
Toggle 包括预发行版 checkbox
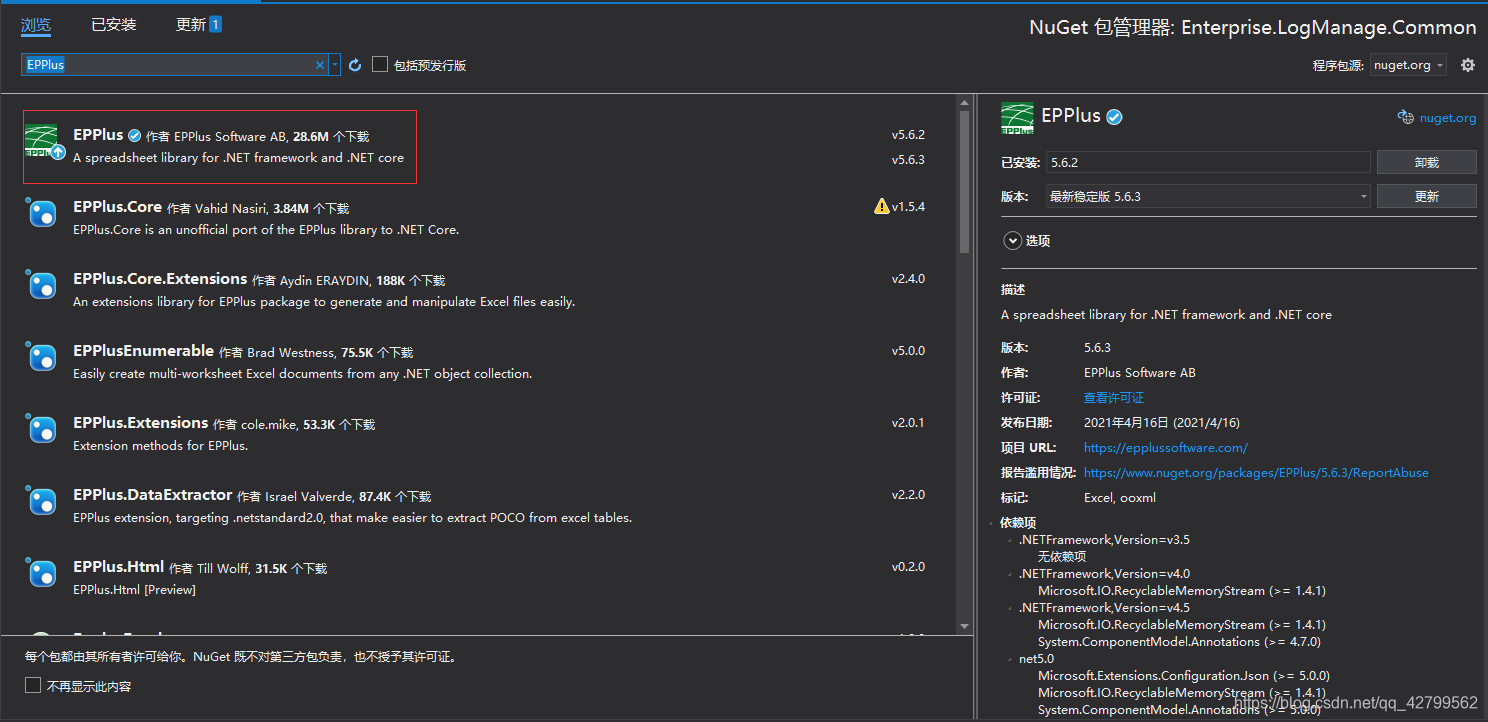coord(380,64)
